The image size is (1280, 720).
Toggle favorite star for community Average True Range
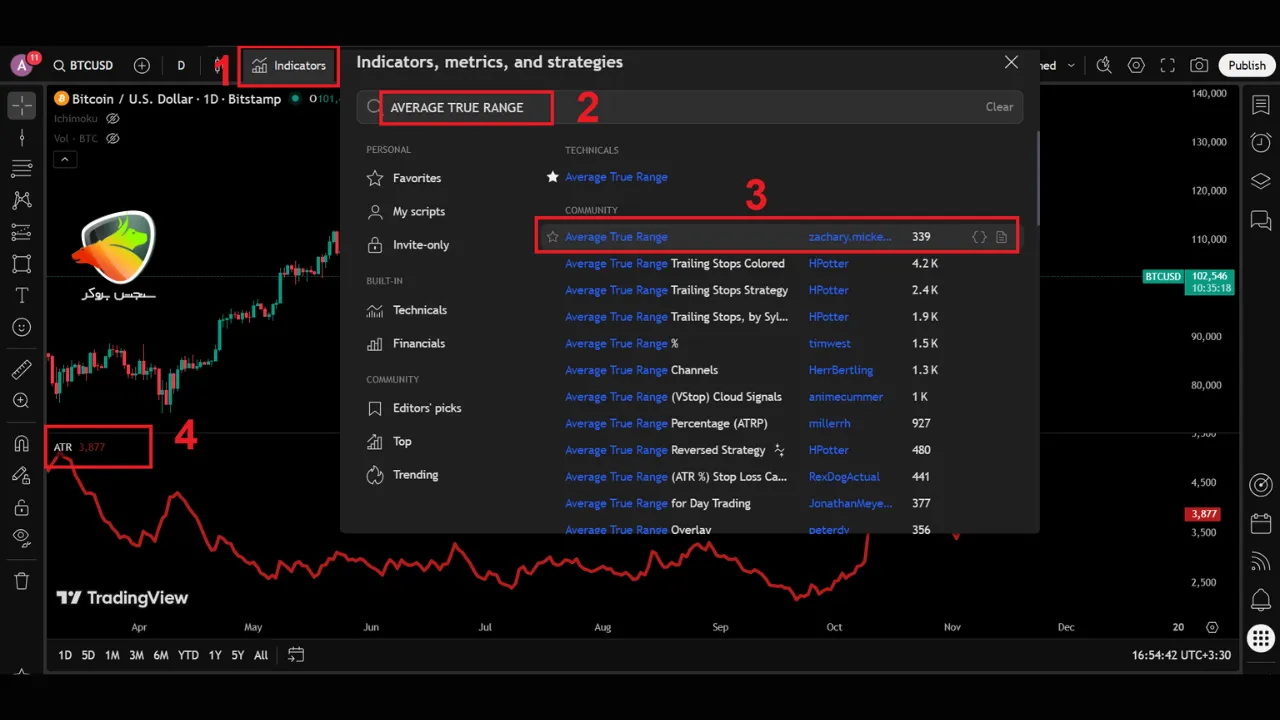(552, 237)
